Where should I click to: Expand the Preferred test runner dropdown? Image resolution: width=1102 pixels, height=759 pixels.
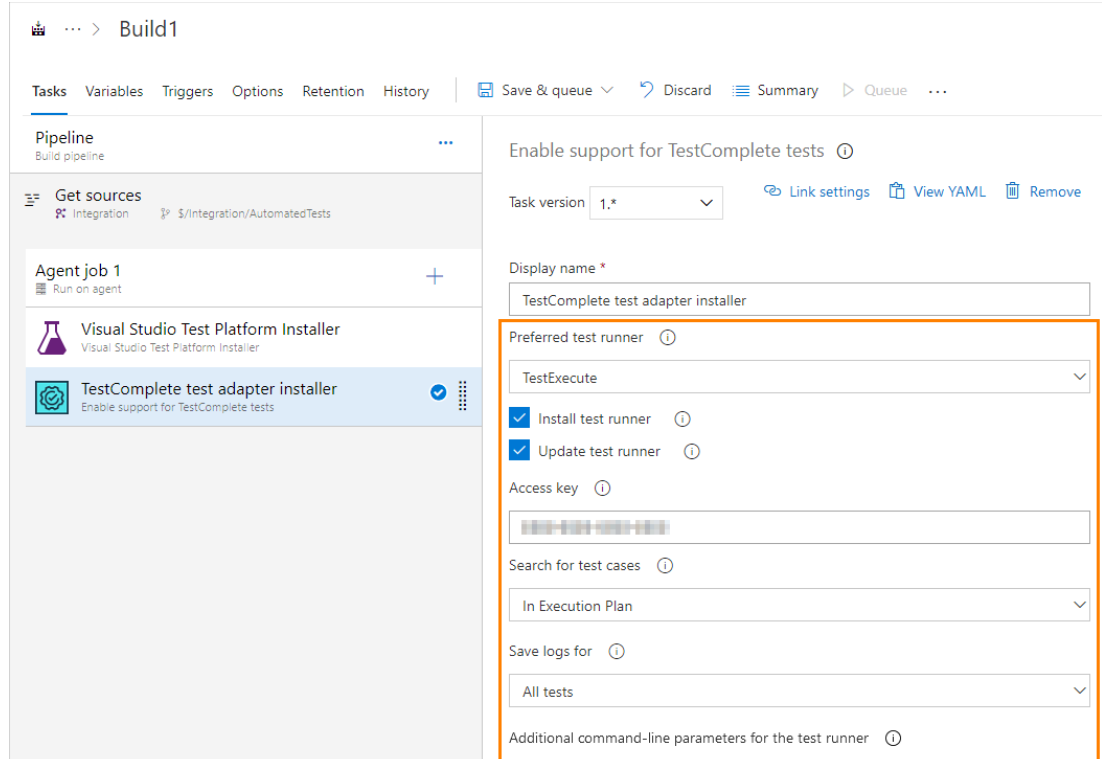tap(799, 377)
